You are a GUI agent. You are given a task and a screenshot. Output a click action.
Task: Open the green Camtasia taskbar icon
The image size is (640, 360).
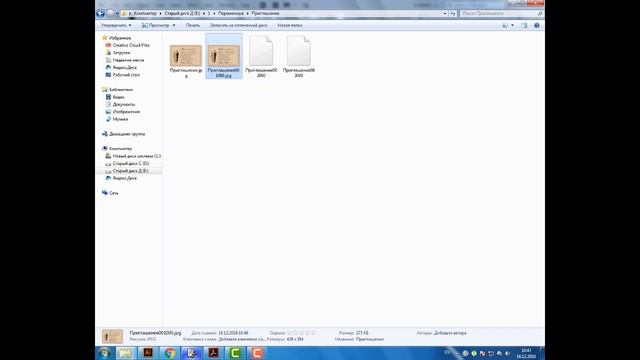coord(235,353)
